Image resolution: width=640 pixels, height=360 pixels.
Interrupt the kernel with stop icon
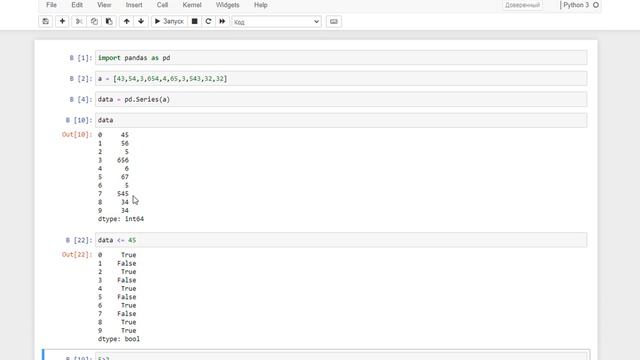tap(195, 21)
